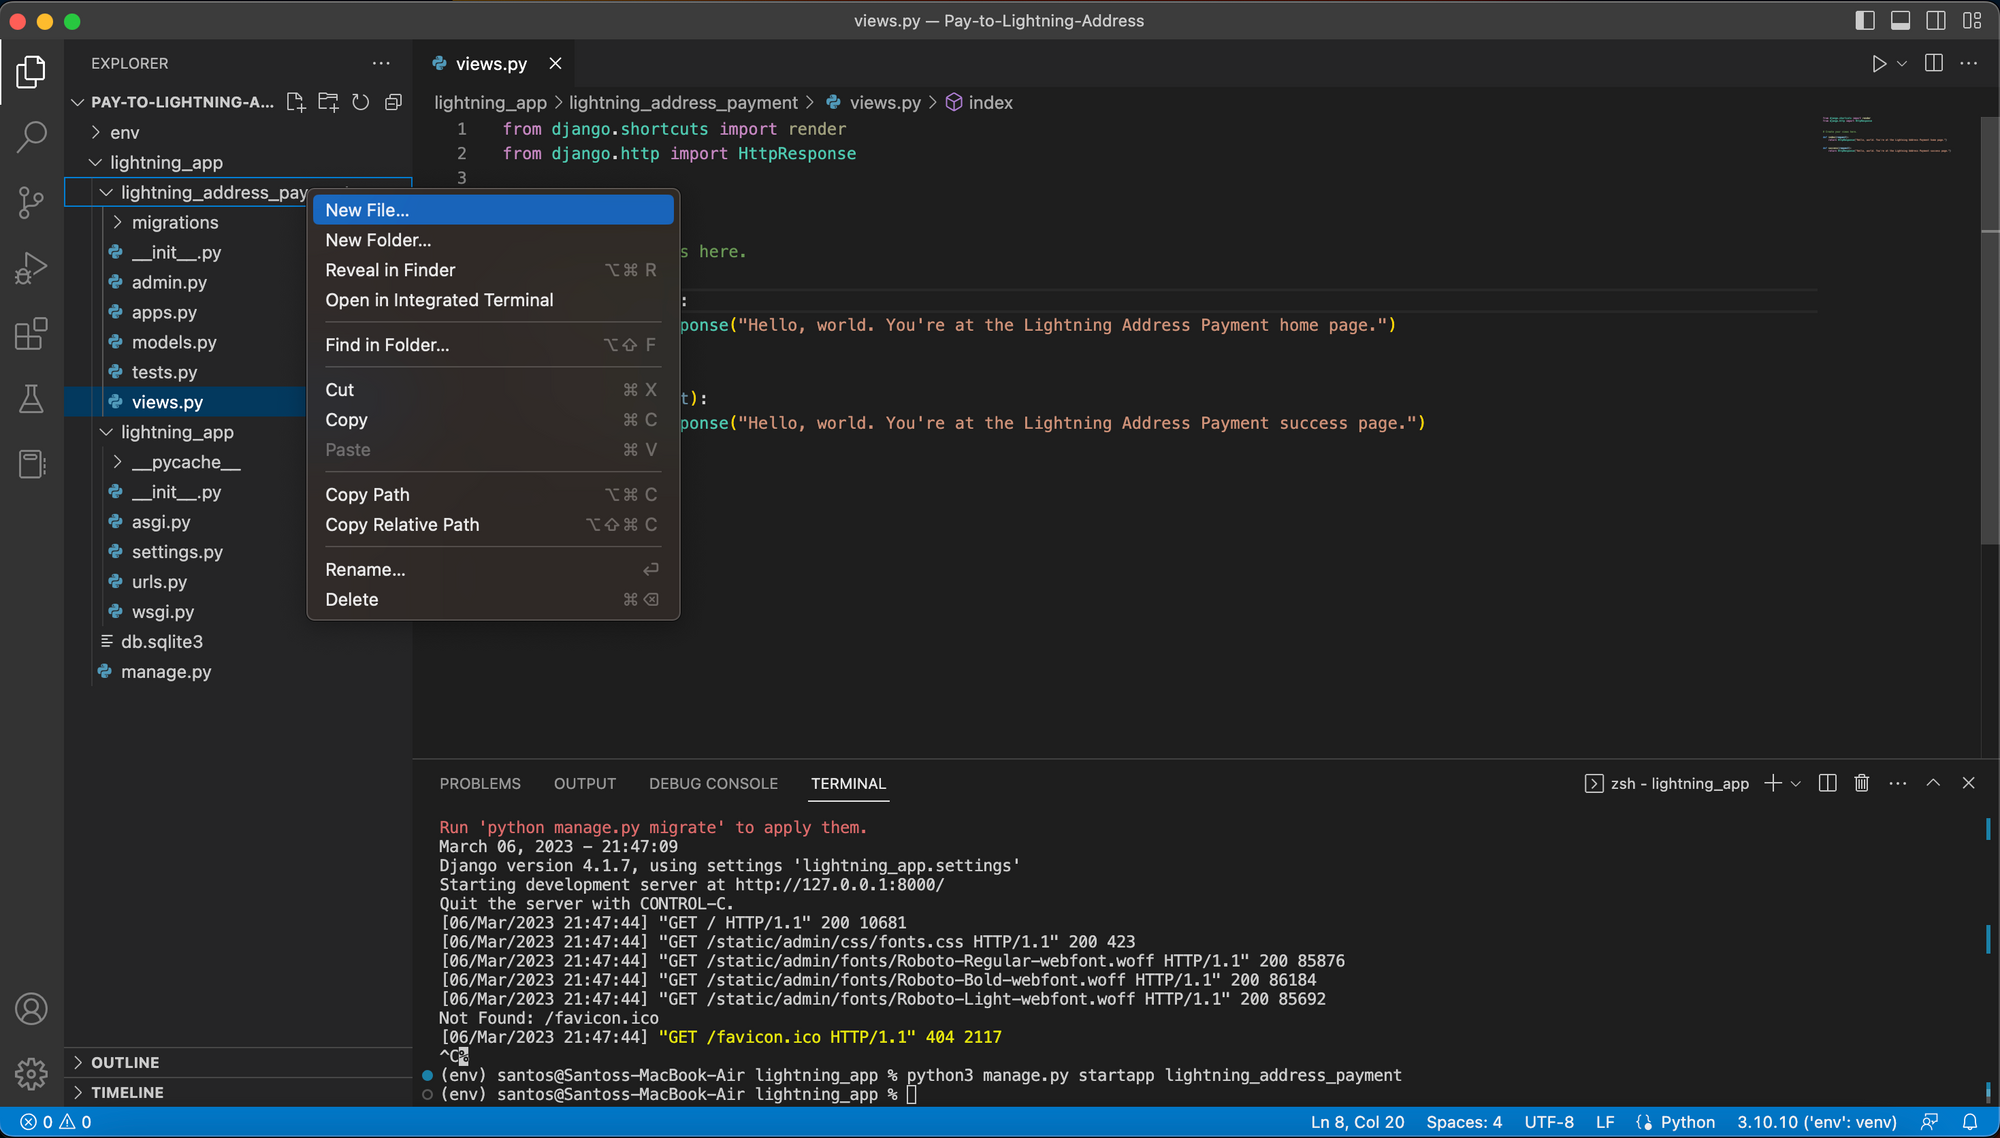The image size is (2000, 1138).
Task: Select Reveal in Finder
Action: tap(493, 270)
